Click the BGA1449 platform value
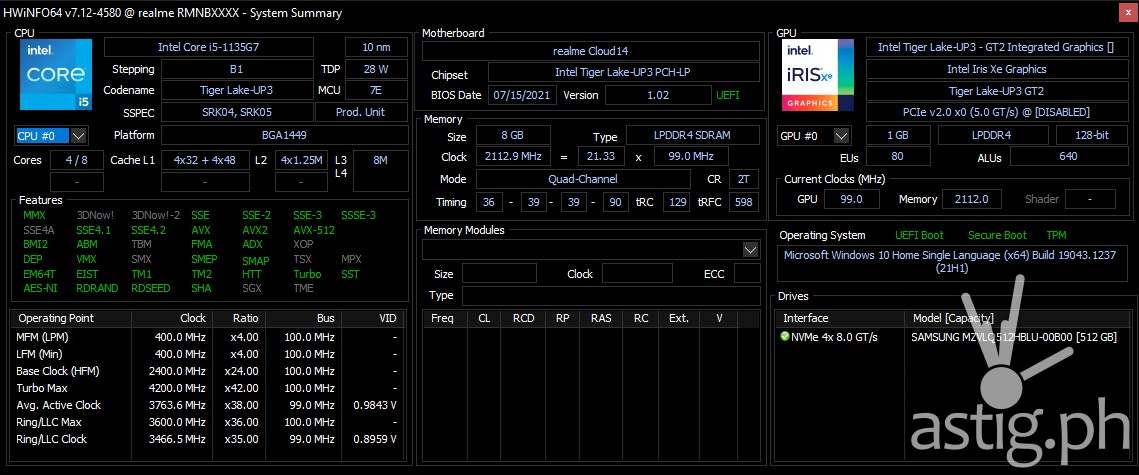Screen dimensions: 1139x475 [284, 135]
